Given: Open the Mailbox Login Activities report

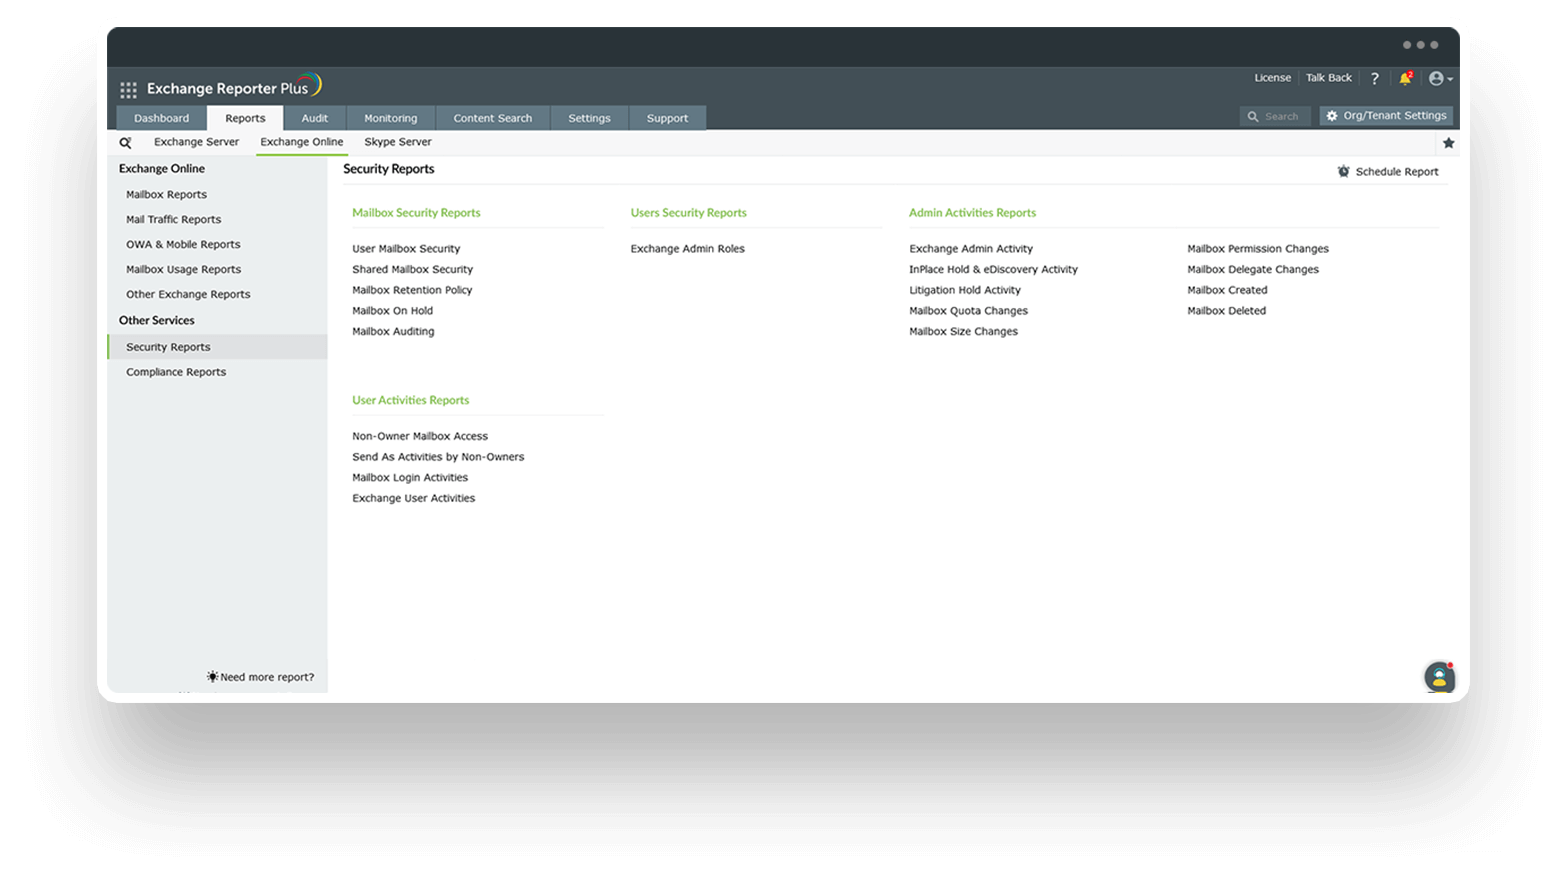Looking at the screenshot, I should click(410, 478).
